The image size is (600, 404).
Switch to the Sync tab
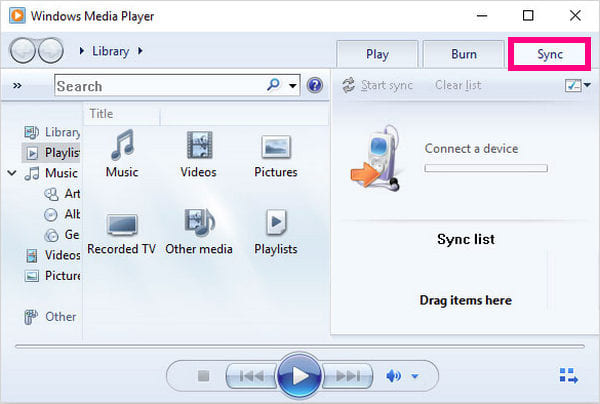pyautogui.click(x=549, y=54)
